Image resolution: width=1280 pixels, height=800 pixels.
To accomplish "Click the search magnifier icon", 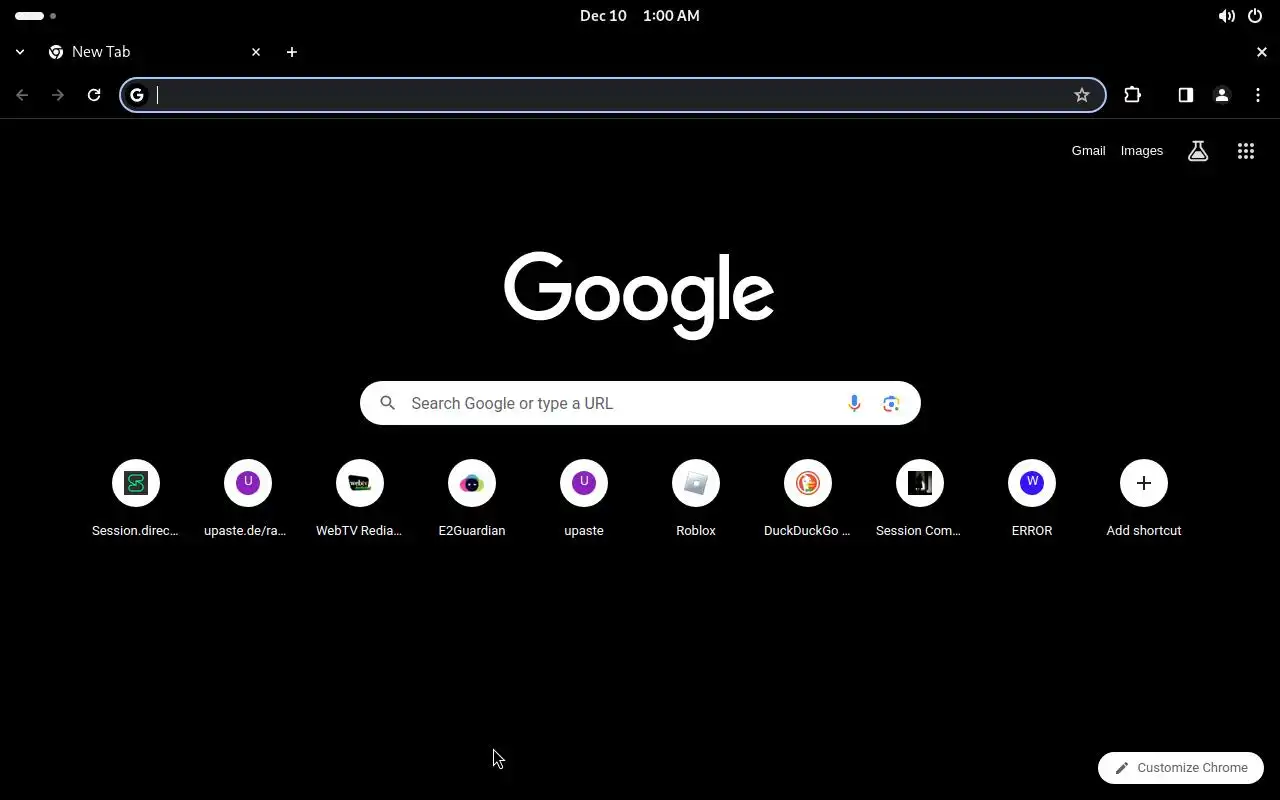I will click(x=388, y=403).
